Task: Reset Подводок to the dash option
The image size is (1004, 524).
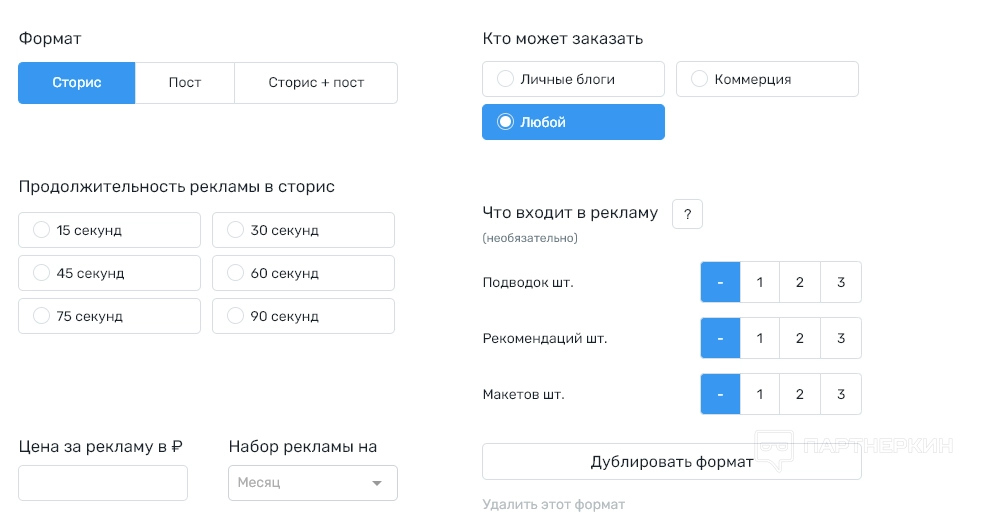Action: 720,282
